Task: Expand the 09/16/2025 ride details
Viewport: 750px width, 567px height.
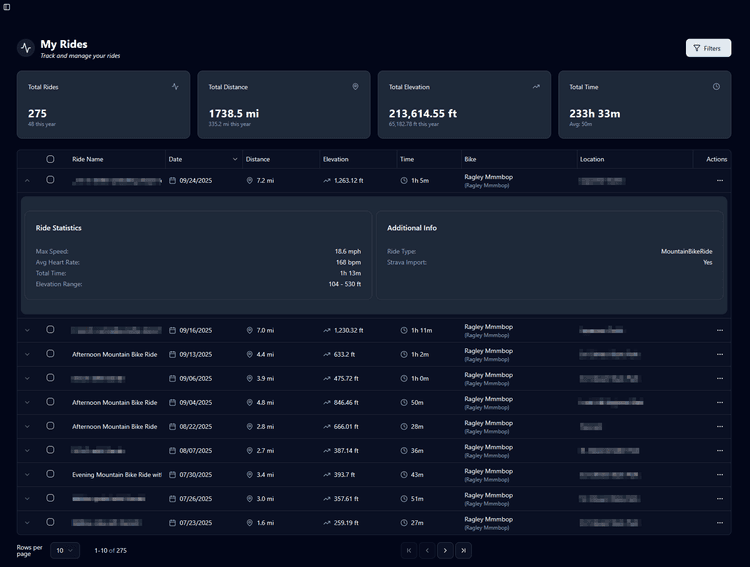Action: tap(27, 330)
